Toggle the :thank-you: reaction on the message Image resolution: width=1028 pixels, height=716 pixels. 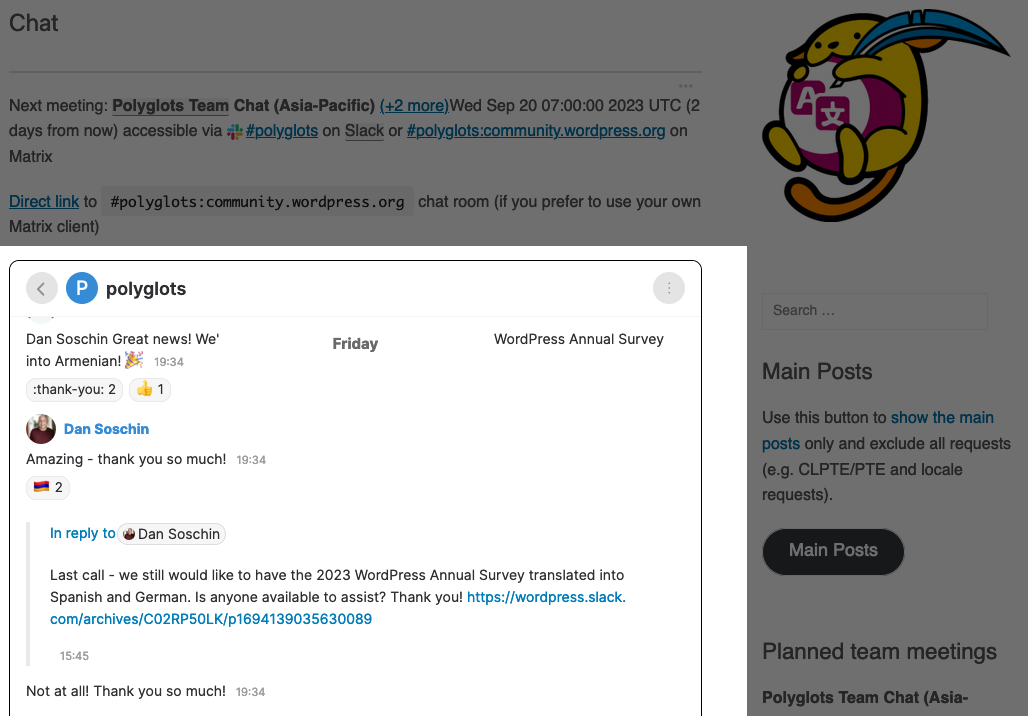point(73,389)
